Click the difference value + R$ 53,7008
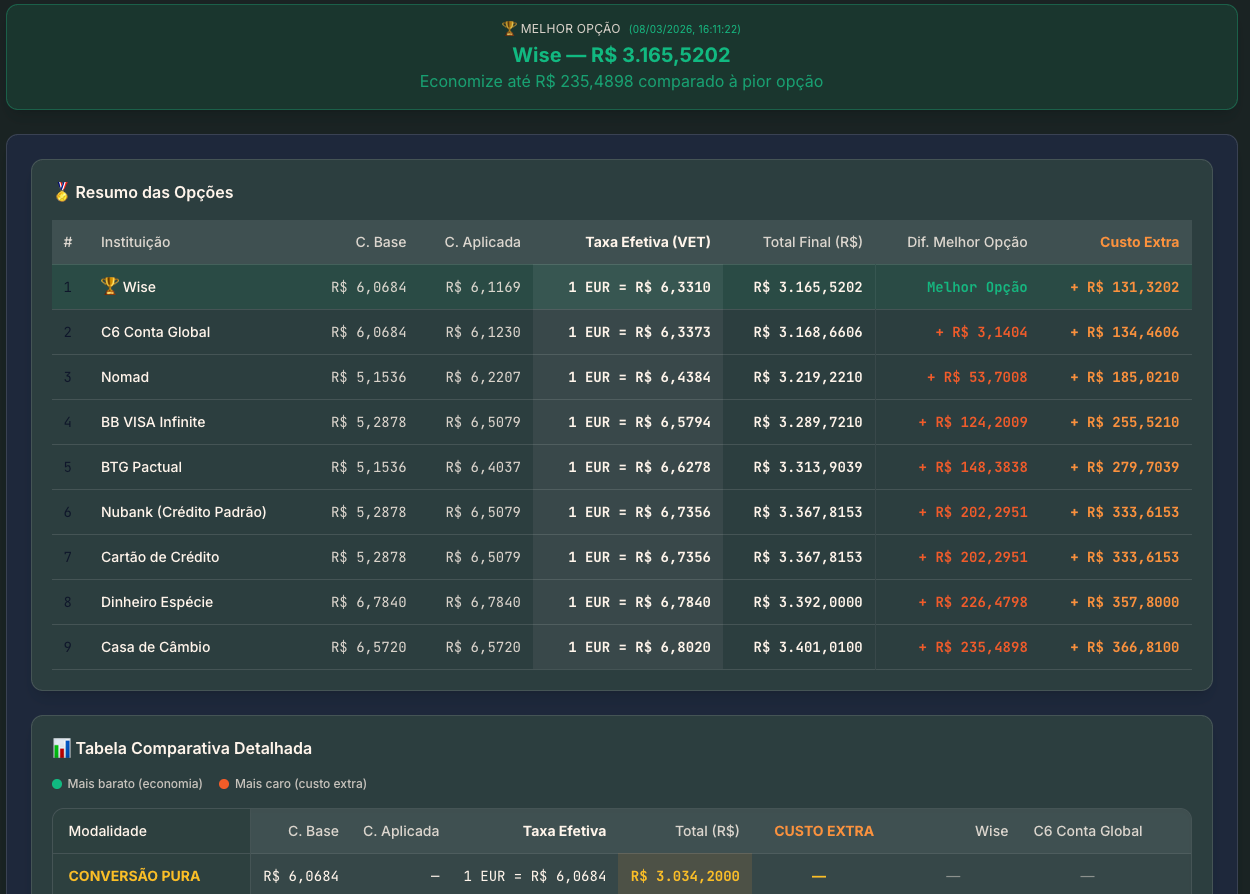The width and height of the screenshot is (1250, 894). pyautogui.click(x=977, y=377)
